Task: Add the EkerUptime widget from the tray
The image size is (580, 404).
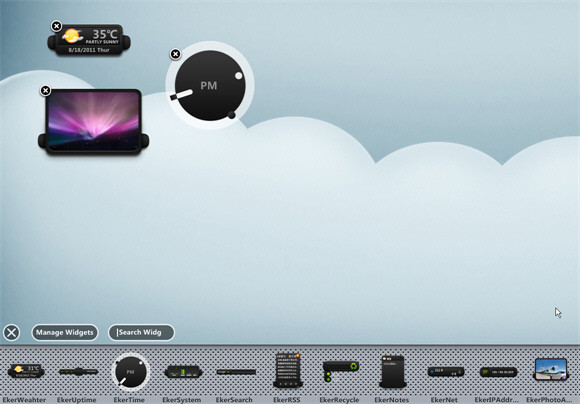Action: [x=78, y=372]
